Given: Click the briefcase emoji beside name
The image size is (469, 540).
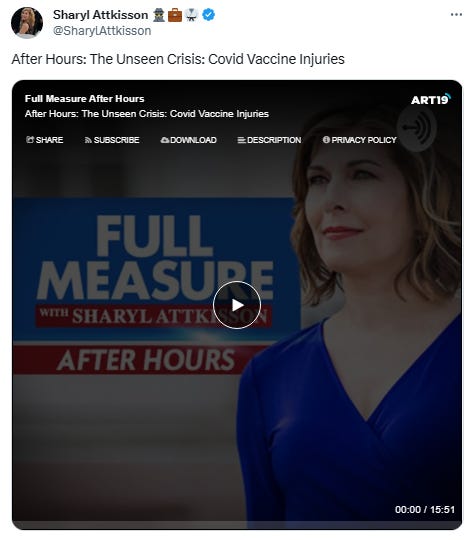Looking at the screenshot, I should 175,15.
